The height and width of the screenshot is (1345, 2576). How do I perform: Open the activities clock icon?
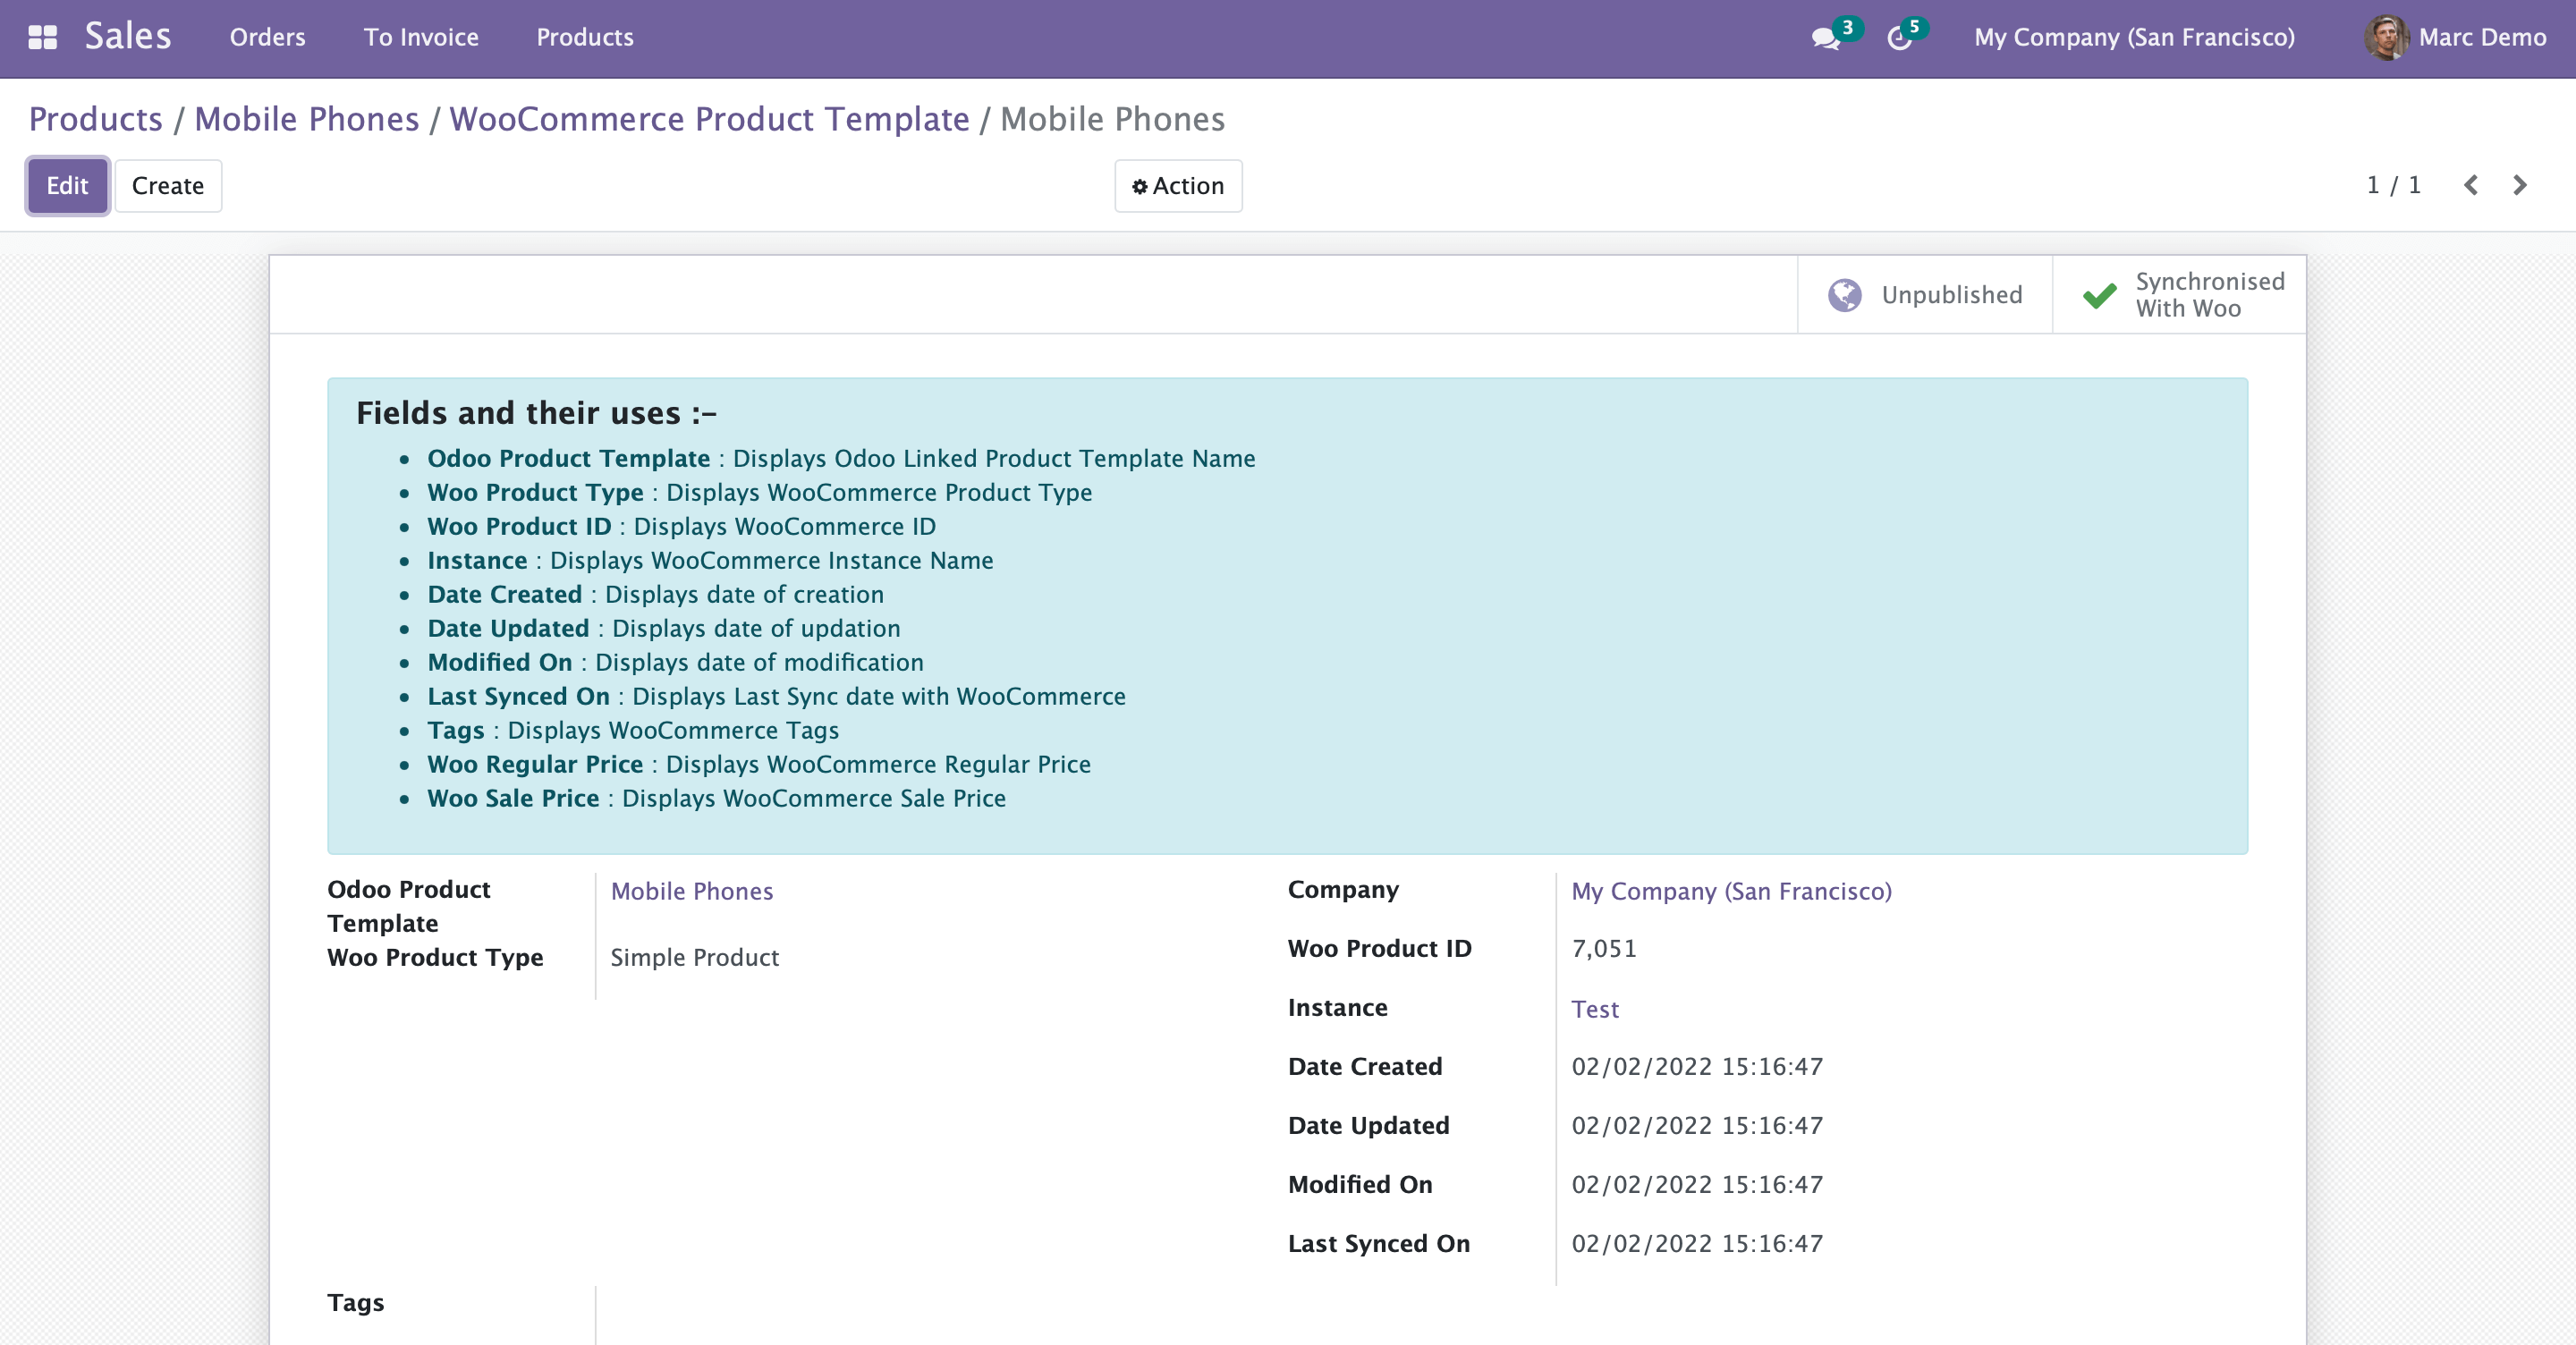(1898, 38)
